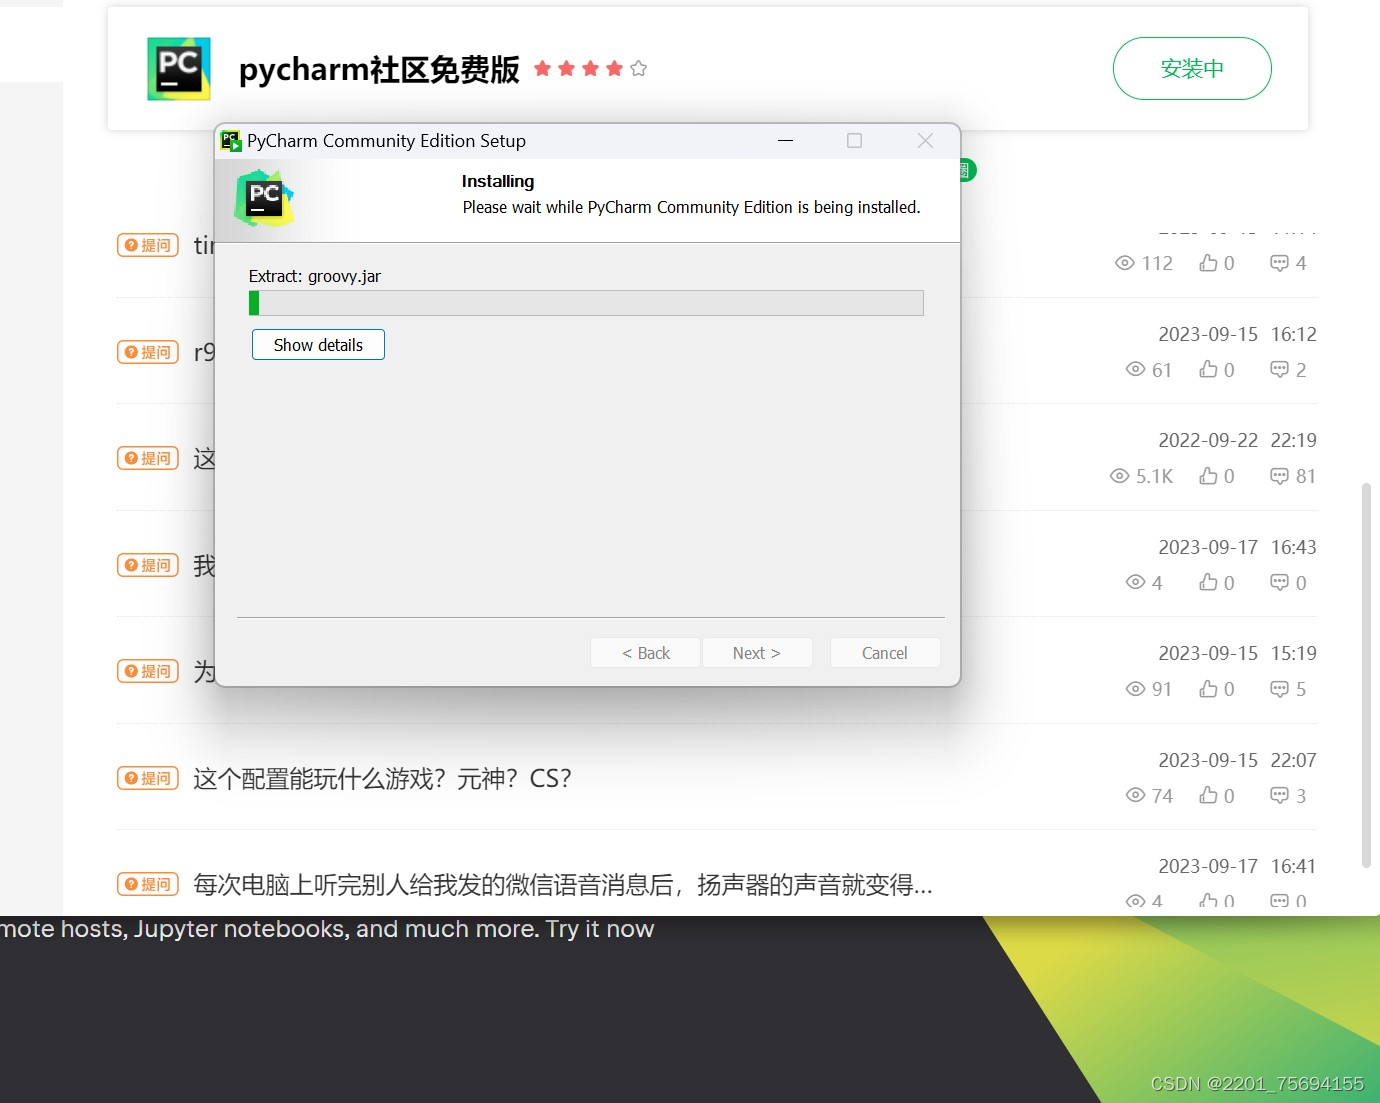Click the Back button in the setup dialog
Screen dimensions: 1380x1103
644,652
